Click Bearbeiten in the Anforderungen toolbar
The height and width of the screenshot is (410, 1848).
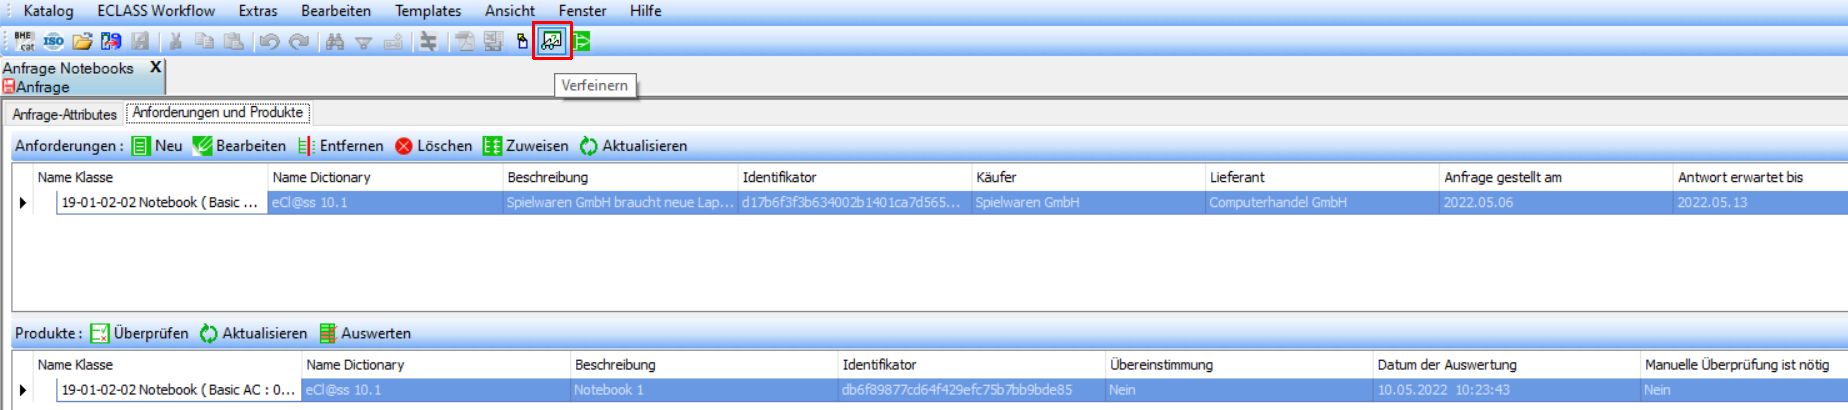pos(240,146)
